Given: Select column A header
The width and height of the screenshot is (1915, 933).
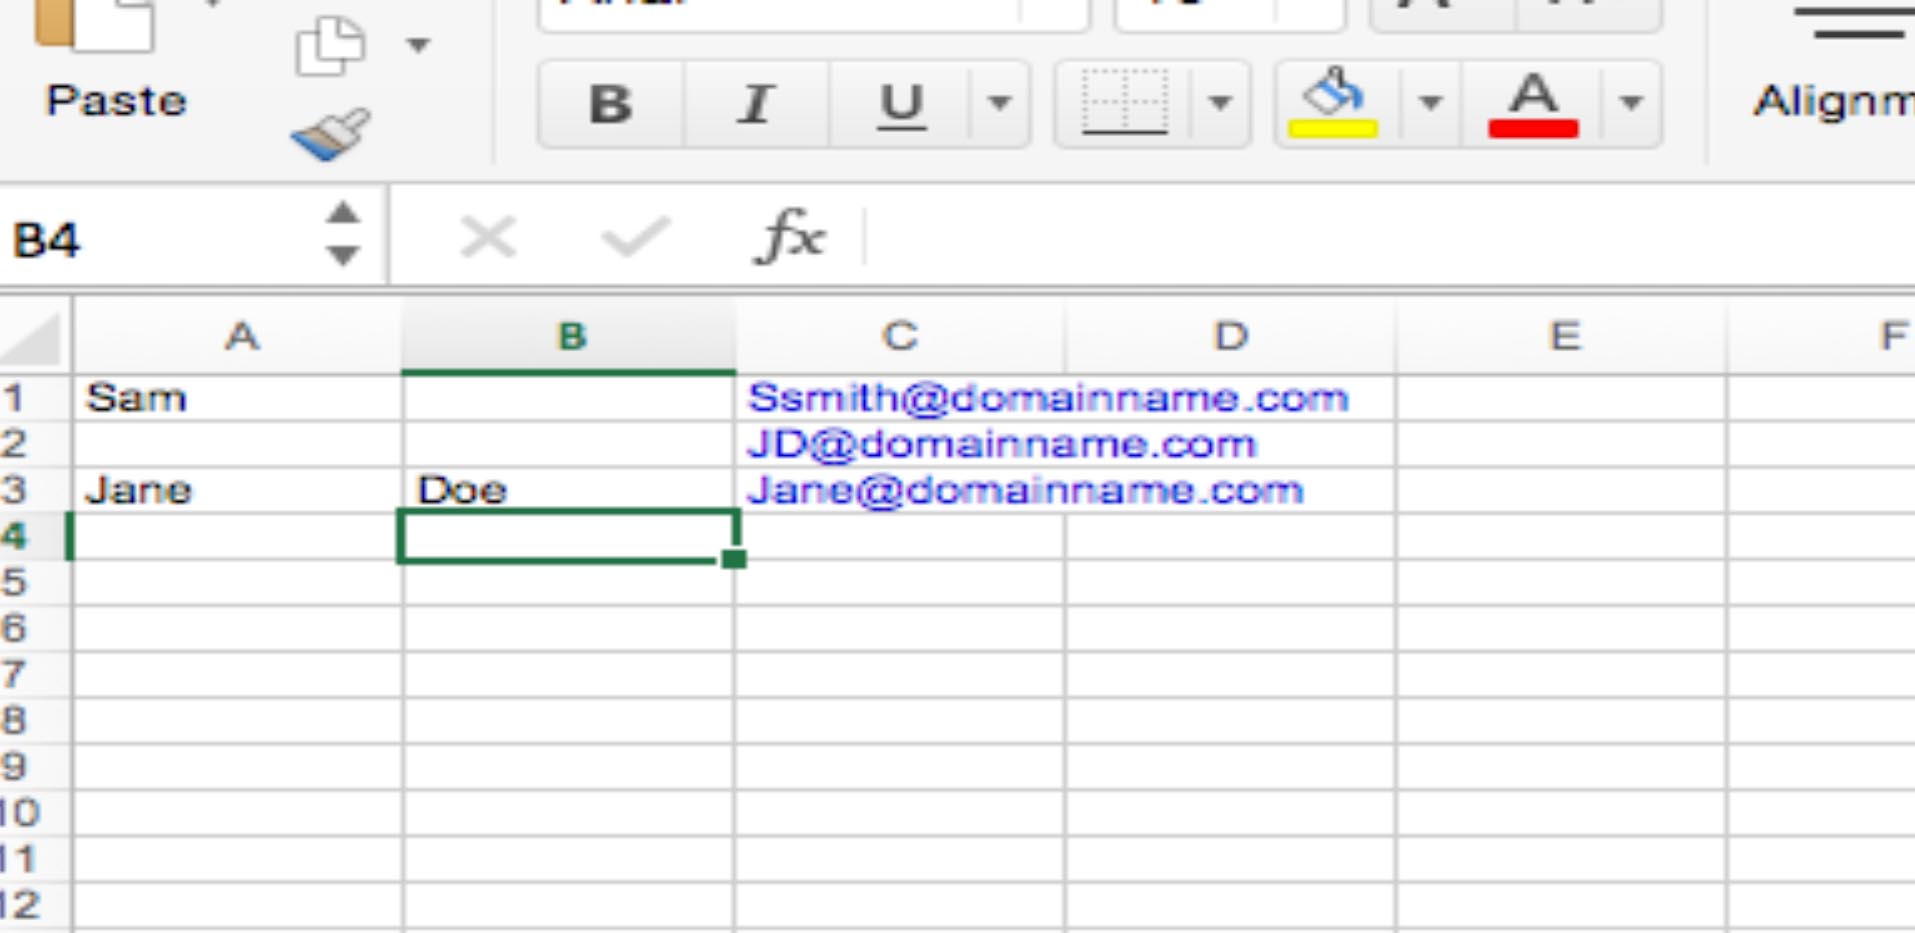Looking at the screenshot, I should click(238, 337).
